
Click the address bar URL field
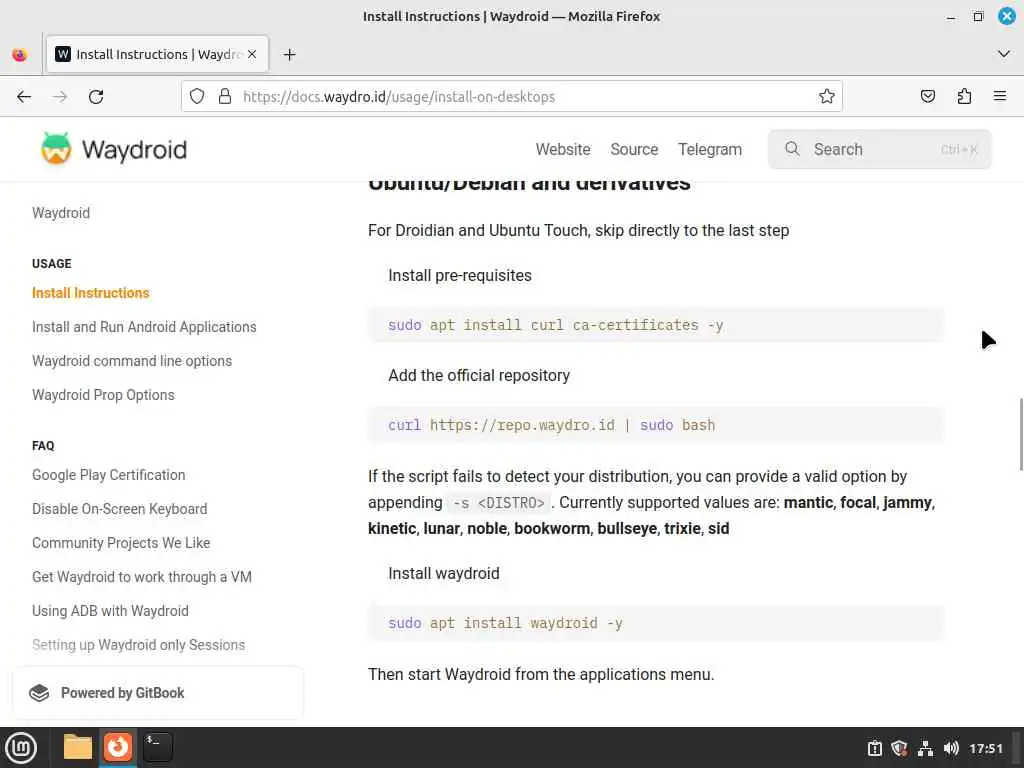pyautogui.click(x=511, y=97)
